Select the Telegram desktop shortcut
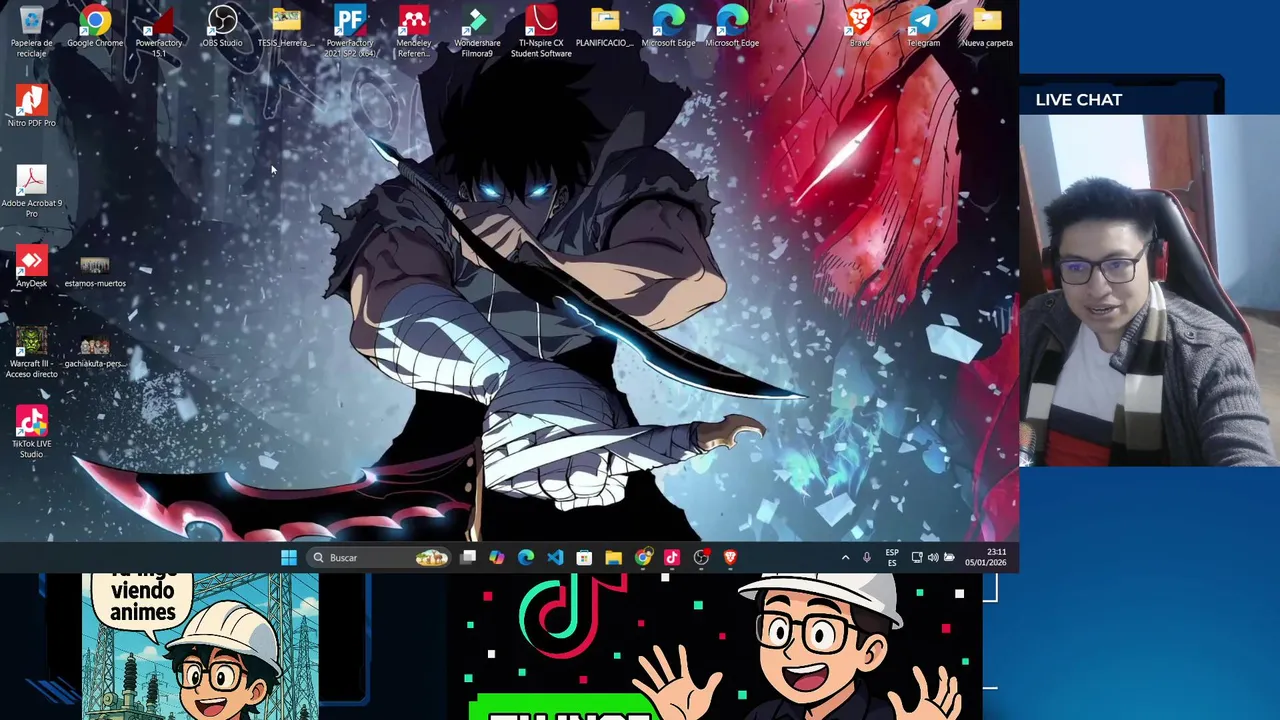 pos(923,27)
